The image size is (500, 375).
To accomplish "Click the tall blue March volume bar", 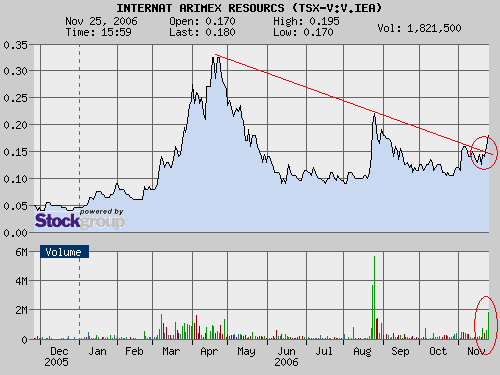I will (161, 327).
